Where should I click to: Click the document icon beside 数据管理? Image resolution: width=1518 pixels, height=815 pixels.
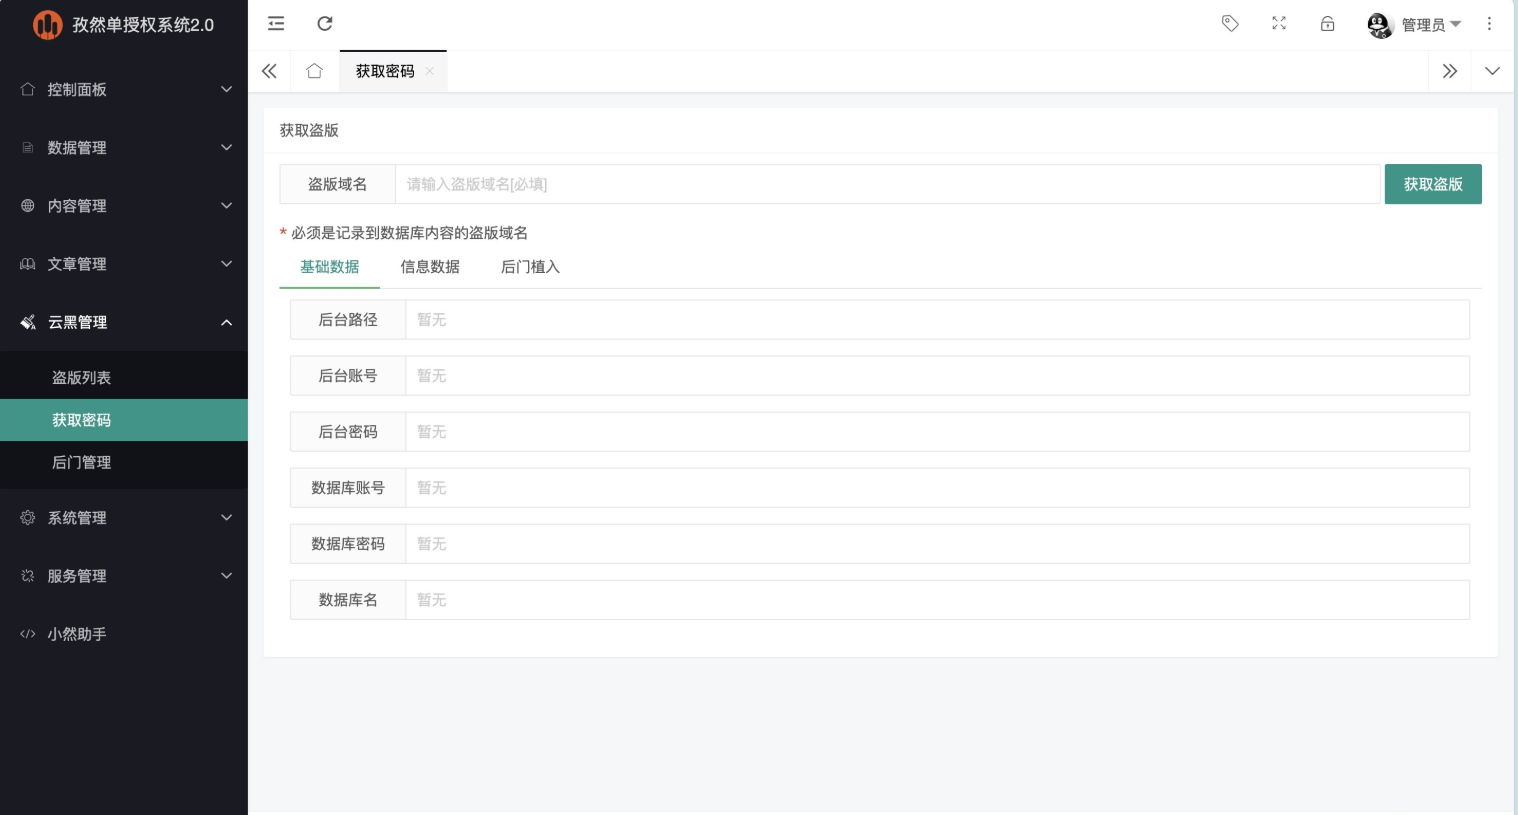point(28,148)
